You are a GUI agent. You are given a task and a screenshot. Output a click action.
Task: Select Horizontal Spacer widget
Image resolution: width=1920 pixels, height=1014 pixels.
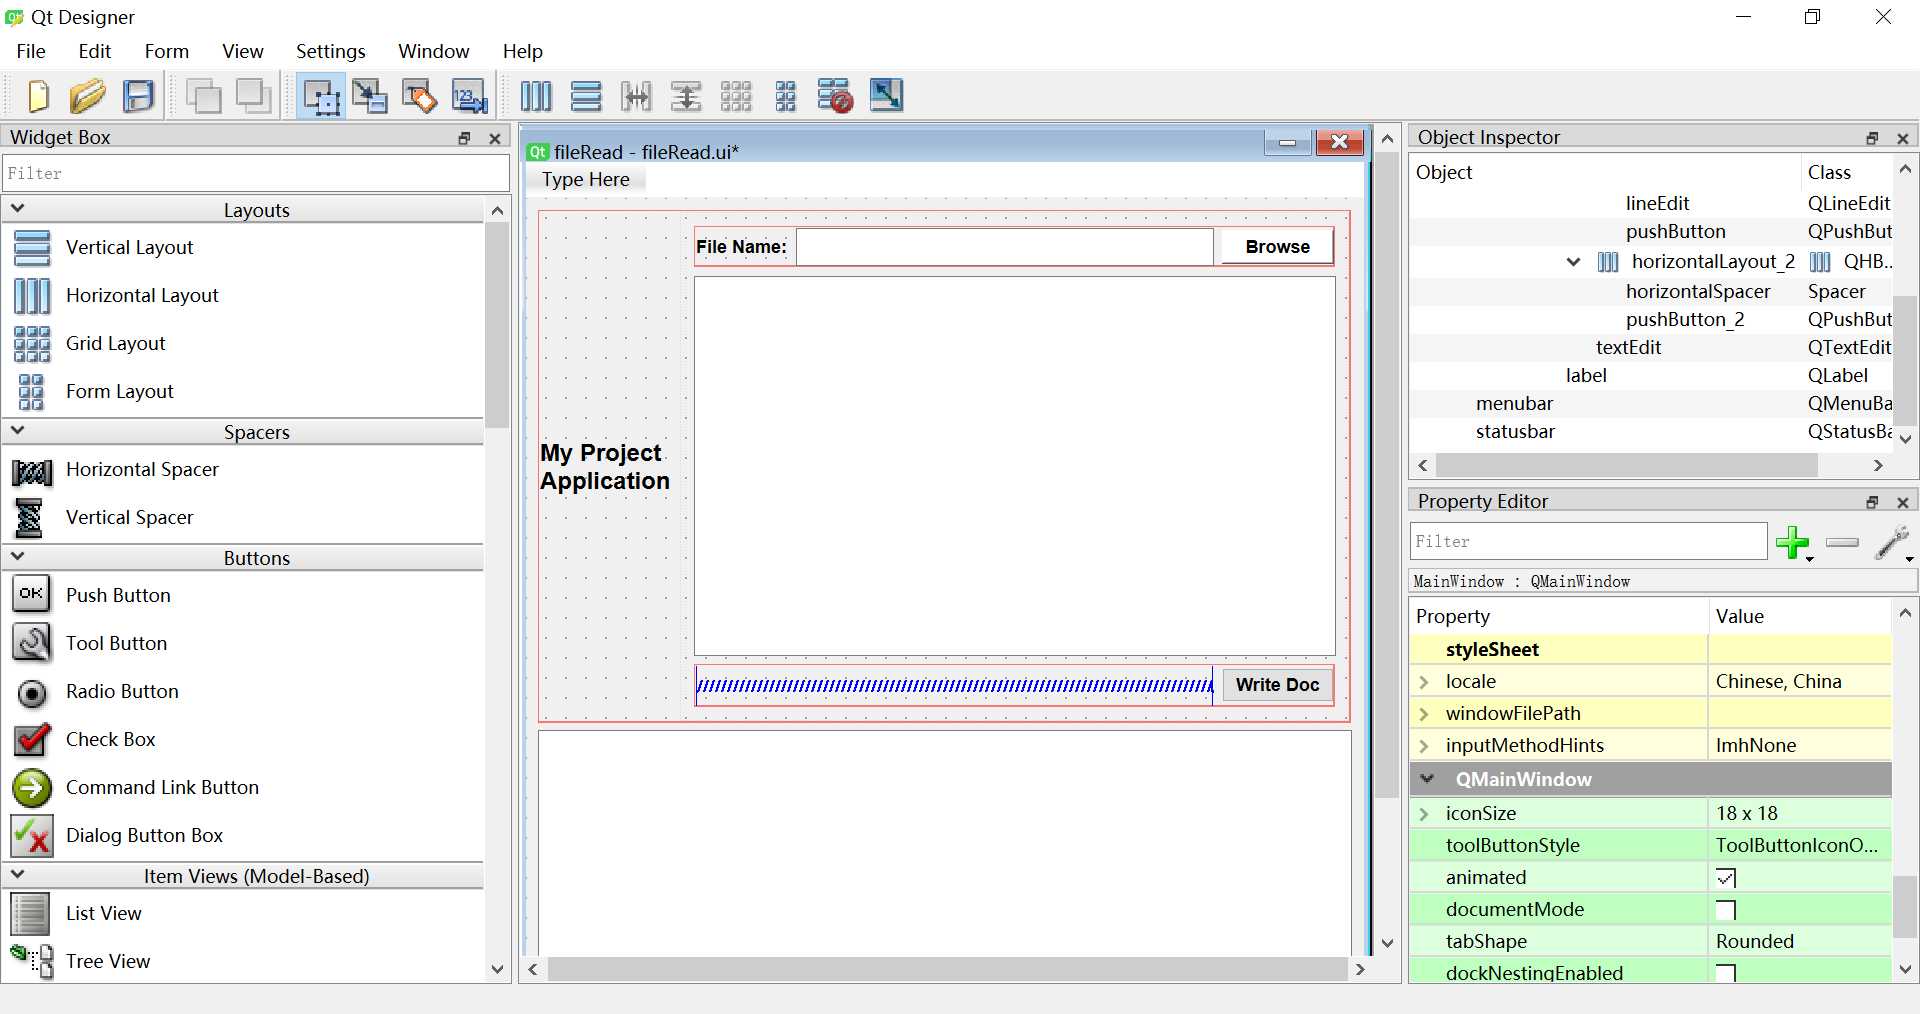(142, 469)
